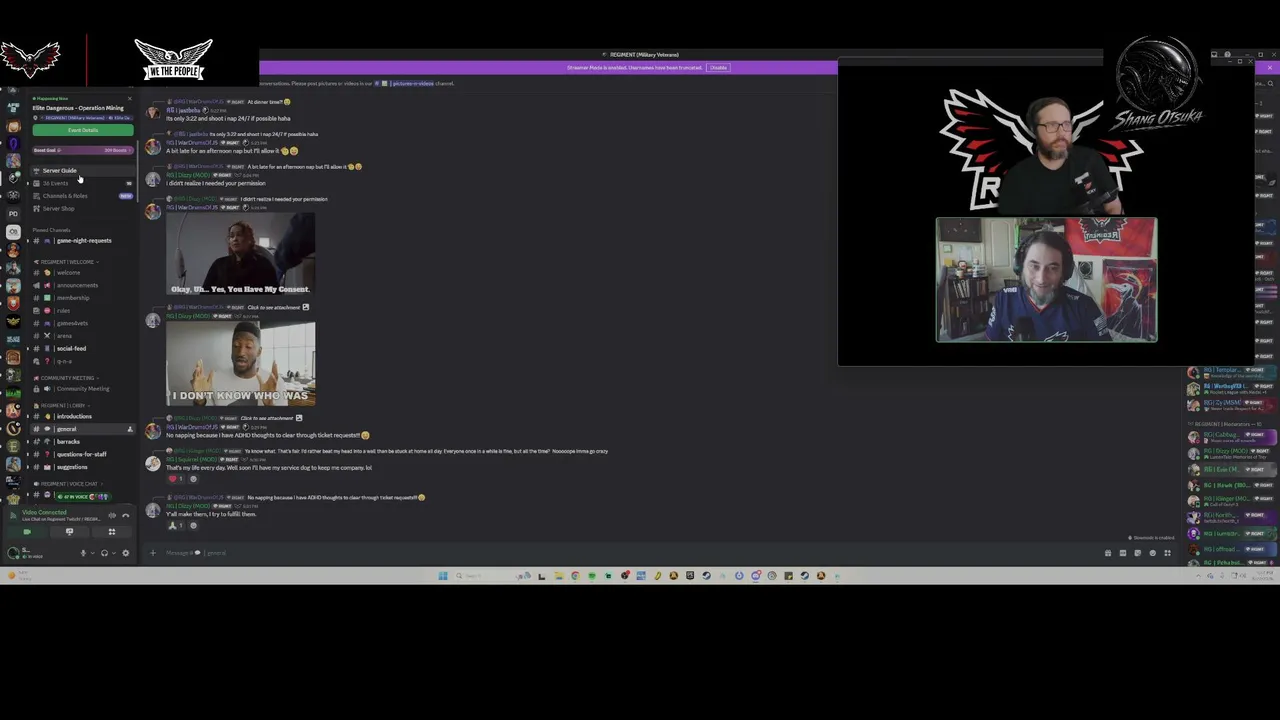Collapse the COMMUNITY MEETING category

pyautogui.click(x=65, y=378)
